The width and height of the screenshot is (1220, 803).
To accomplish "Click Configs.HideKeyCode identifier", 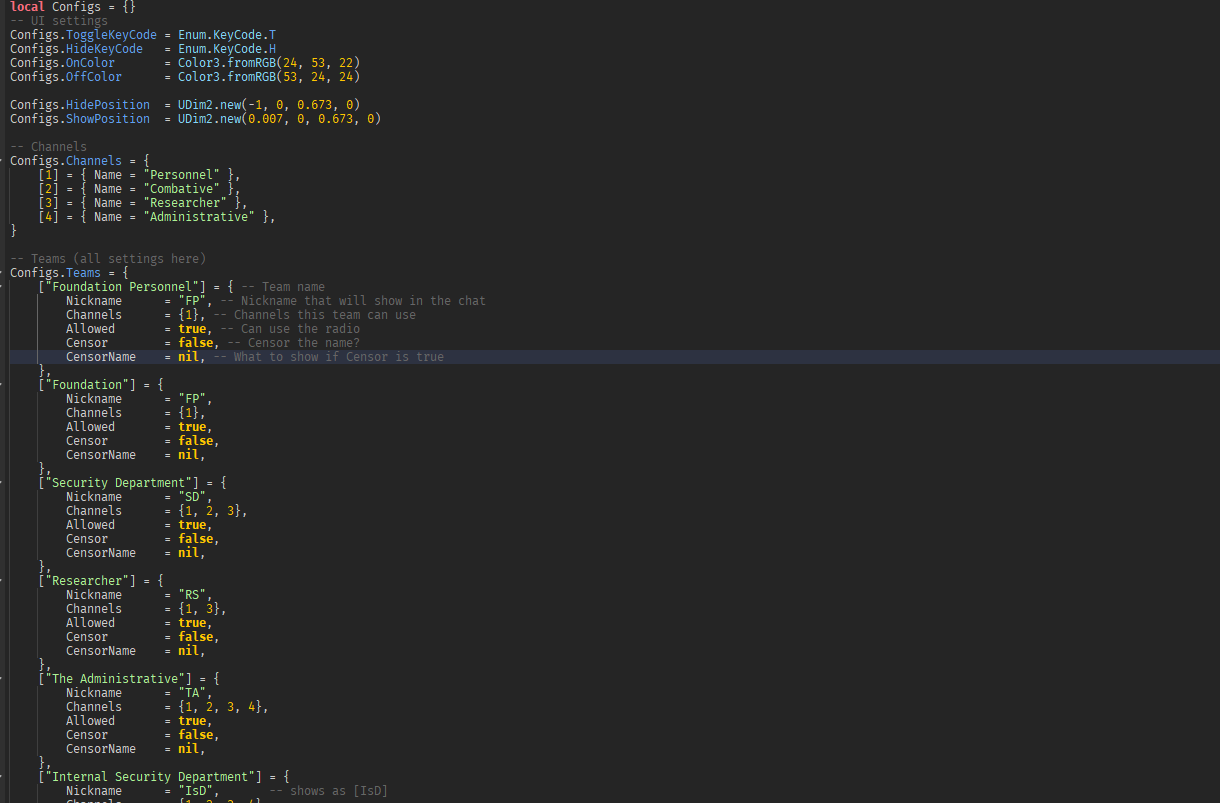I will (77, 49).
